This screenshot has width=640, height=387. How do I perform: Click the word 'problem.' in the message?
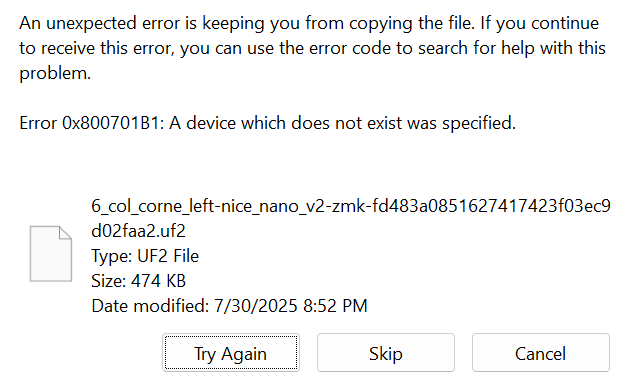click(x=55, y=73)
